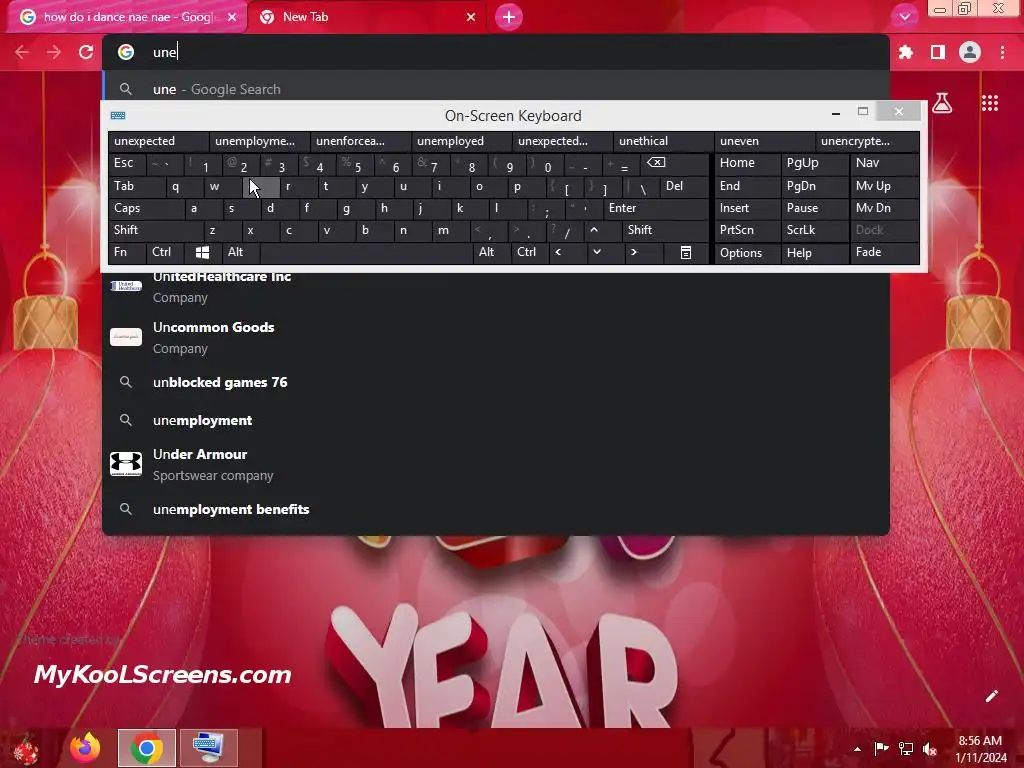Image resolution: width=1024 pixels, height=768 pixels.
Task: Click the Action Center flag tray icon
Action: [882, 748]
